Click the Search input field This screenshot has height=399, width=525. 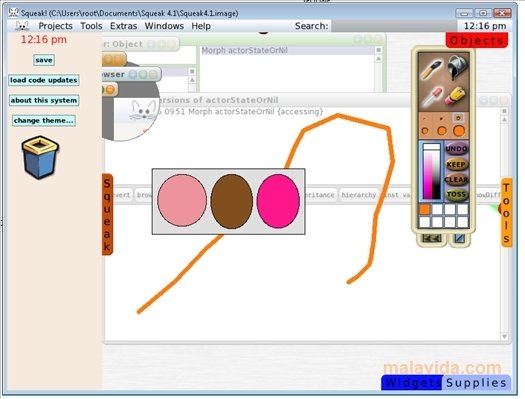tap(394, 26)
